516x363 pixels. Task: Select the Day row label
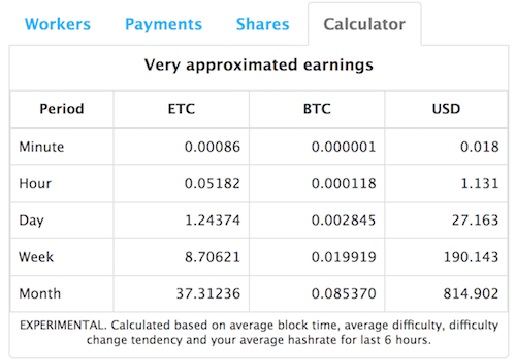31,220
